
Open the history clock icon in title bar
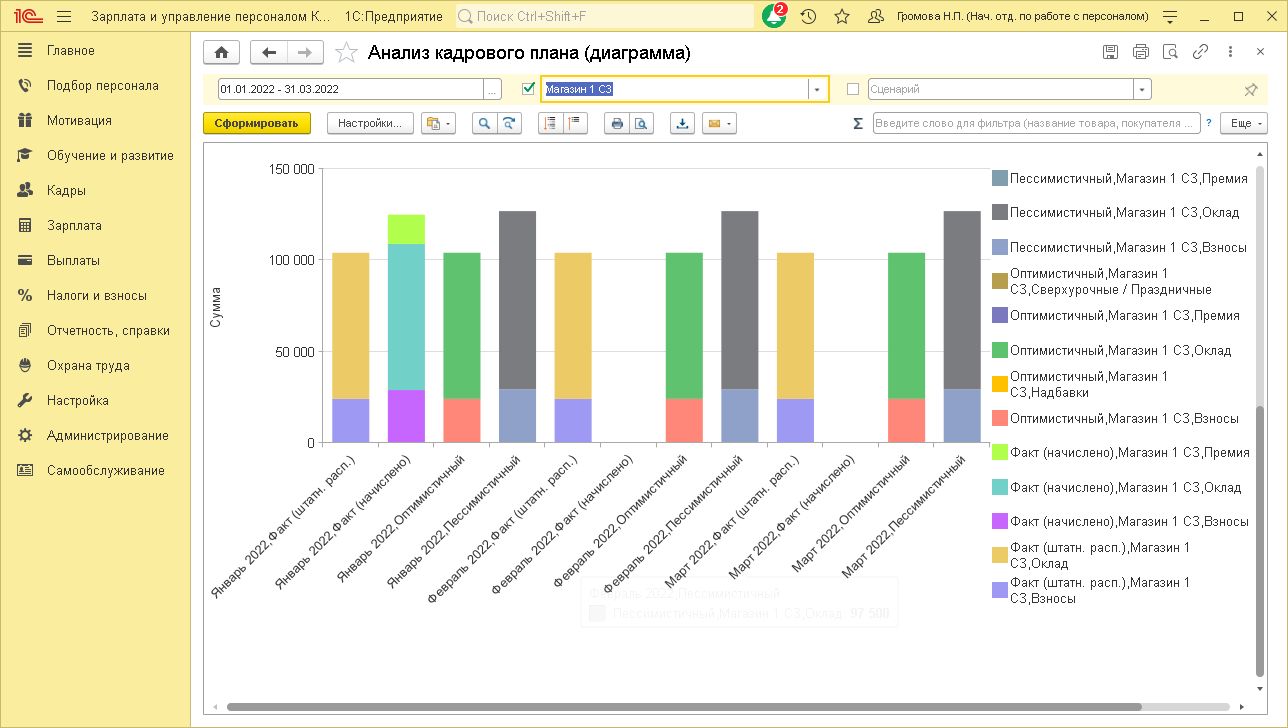(808, 17)
